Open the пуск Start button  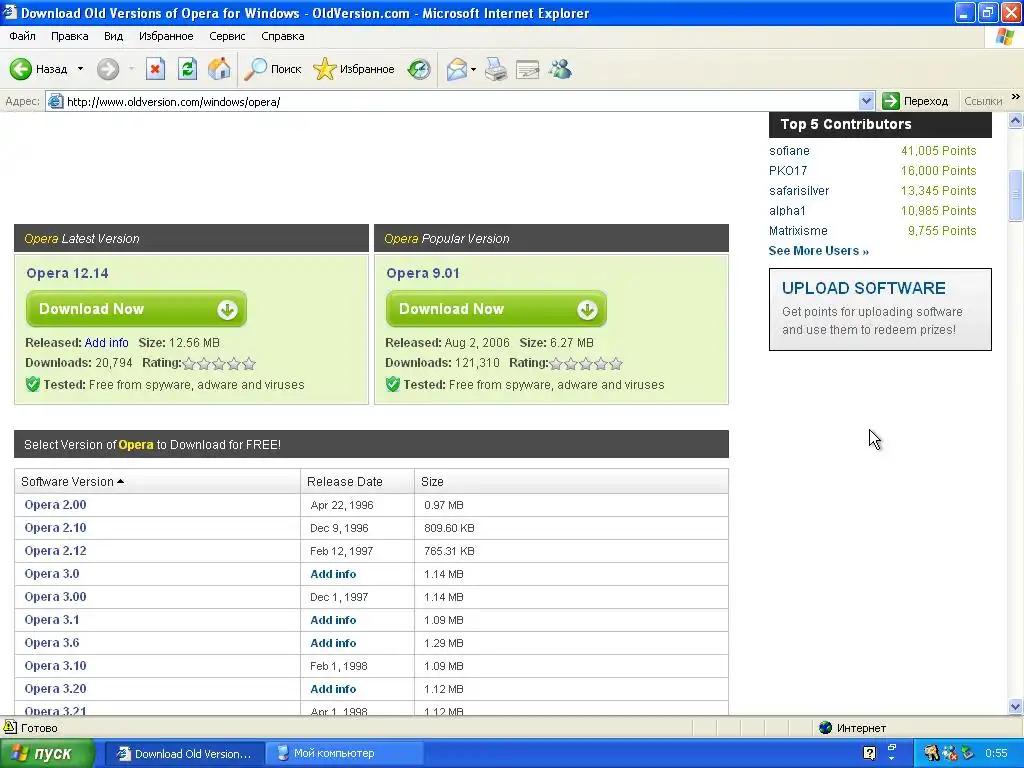pyautogui.click(x=47, y=754)
